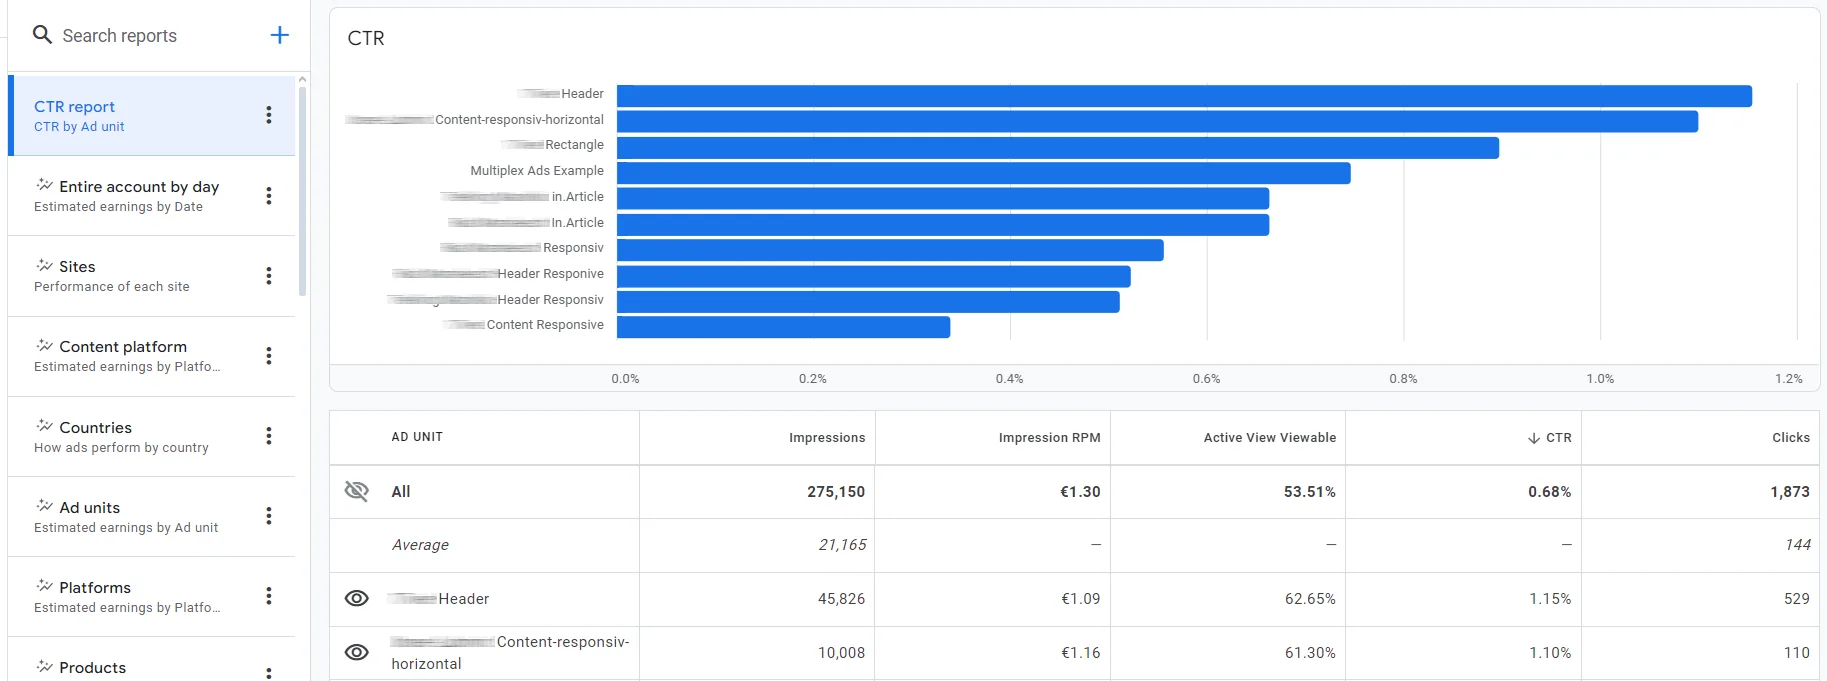Open the Products report
1827x681 pixels.
92,667
